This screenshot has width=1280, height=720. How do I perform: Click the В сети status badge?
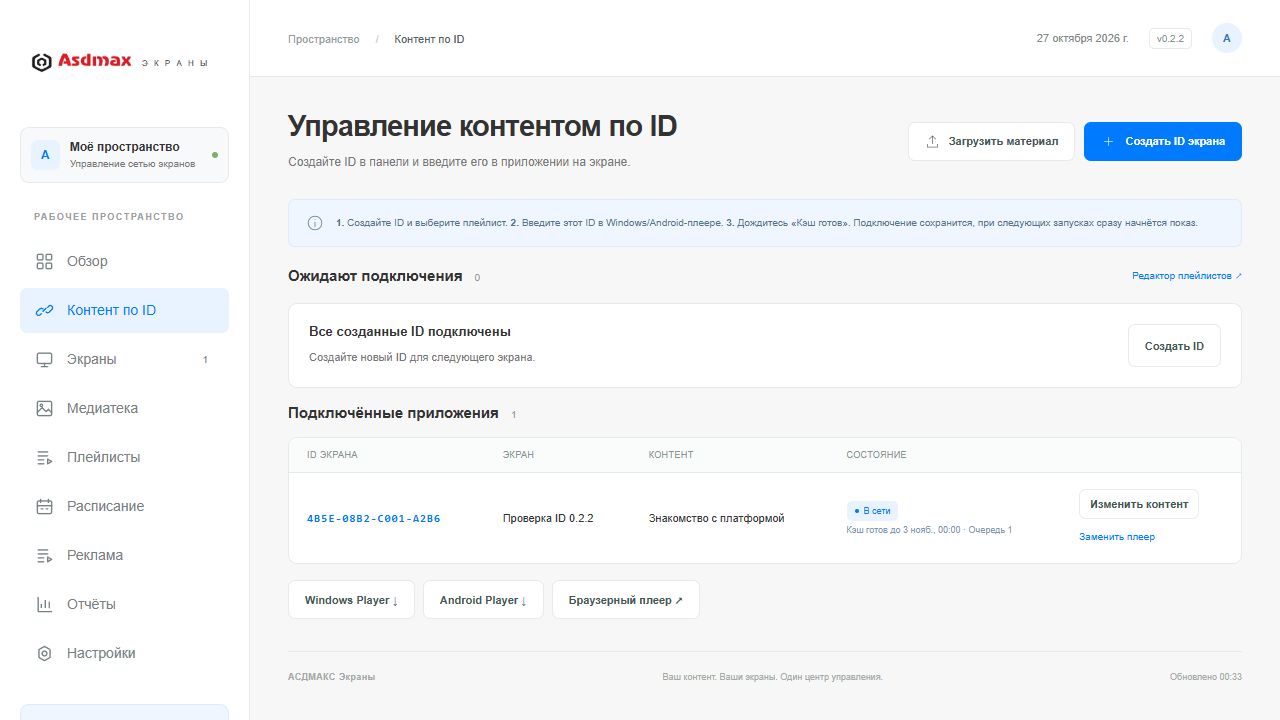point(872,511)
